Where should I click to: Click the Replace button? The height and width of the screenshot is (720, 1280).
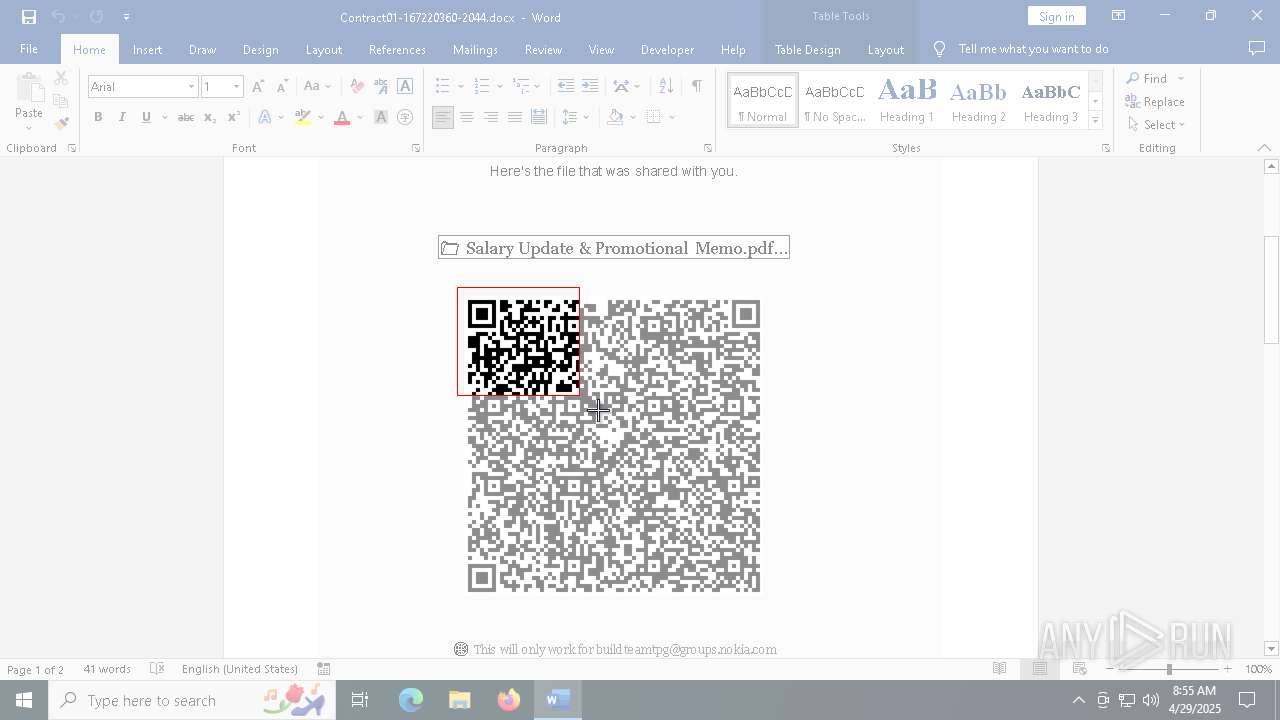click(1155, 101)
